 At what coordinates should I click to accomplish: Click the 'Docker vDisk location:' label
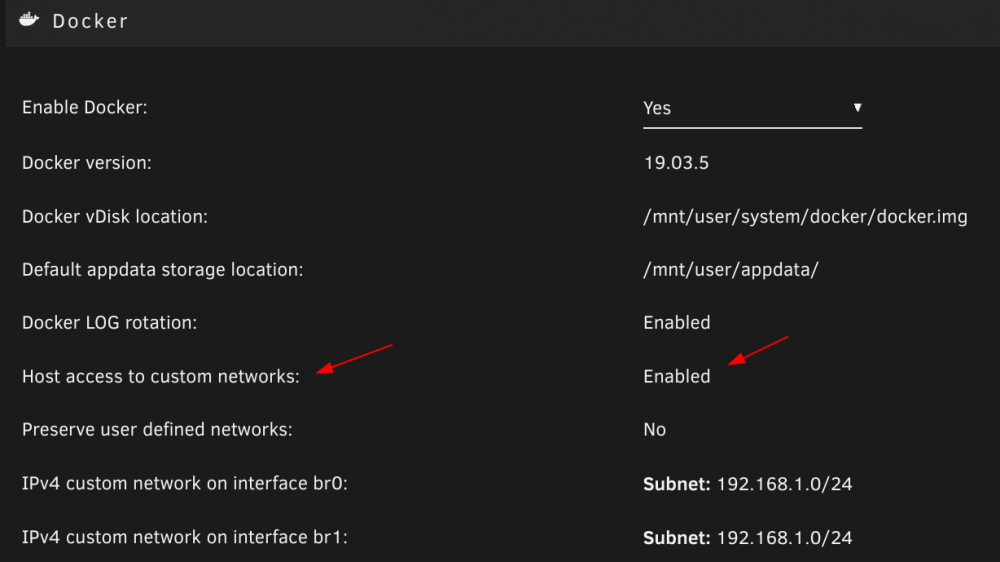115,217
